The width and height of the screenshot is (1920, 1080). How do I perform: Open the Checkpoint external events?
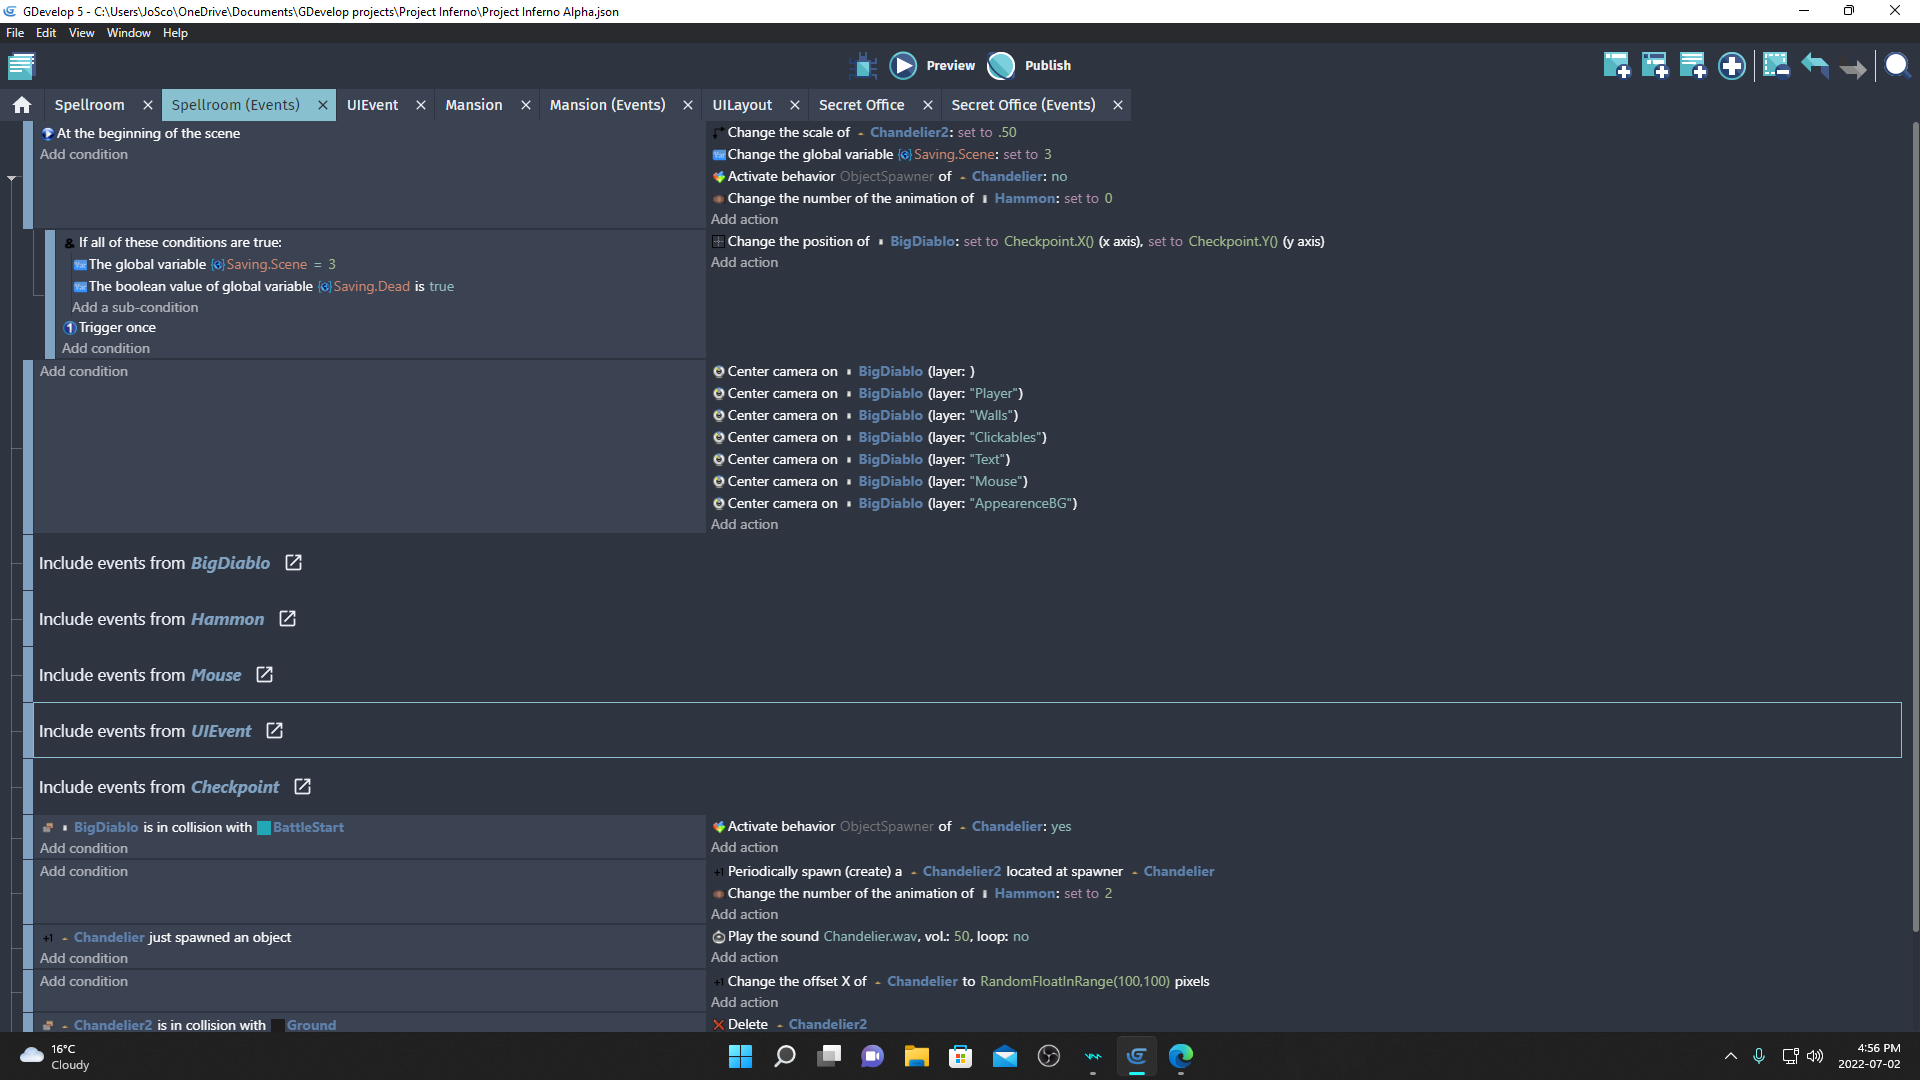[302, 787]
